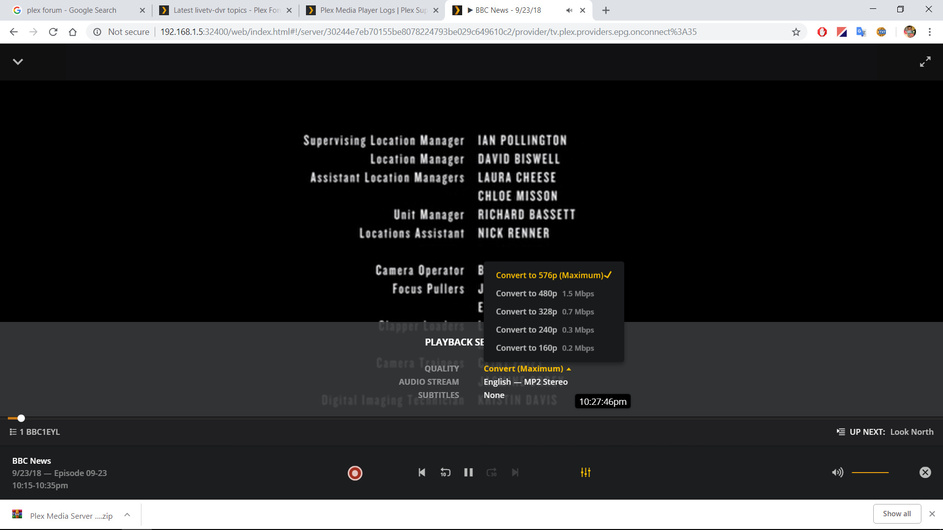
Task: View site info for Not secure
Action: click(121, 32)
